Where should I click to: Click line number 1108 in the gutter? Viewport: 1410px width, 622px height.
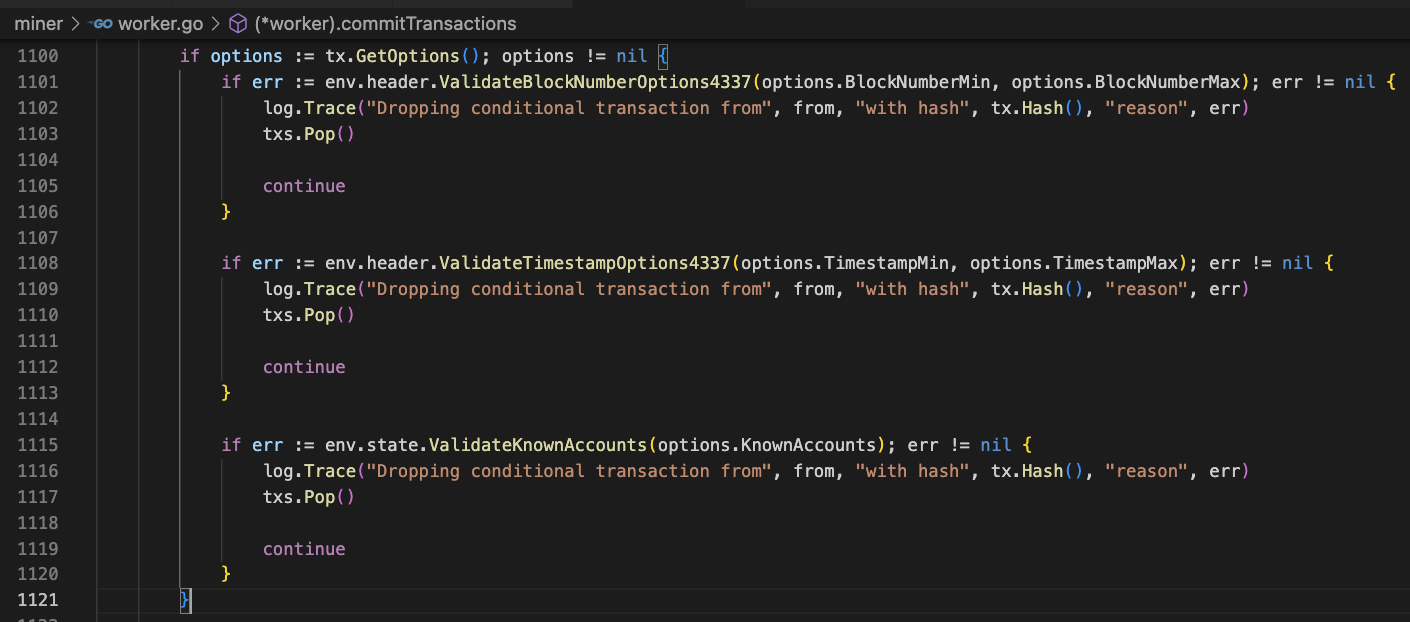coord(38,263)
